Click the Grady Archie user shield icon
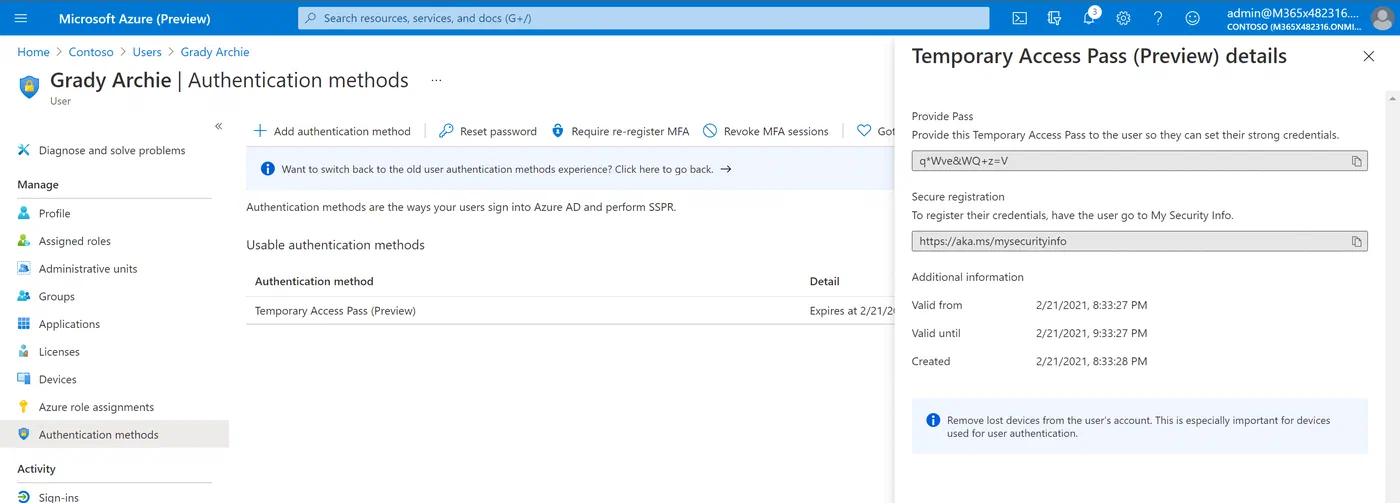 pos(29,87)
